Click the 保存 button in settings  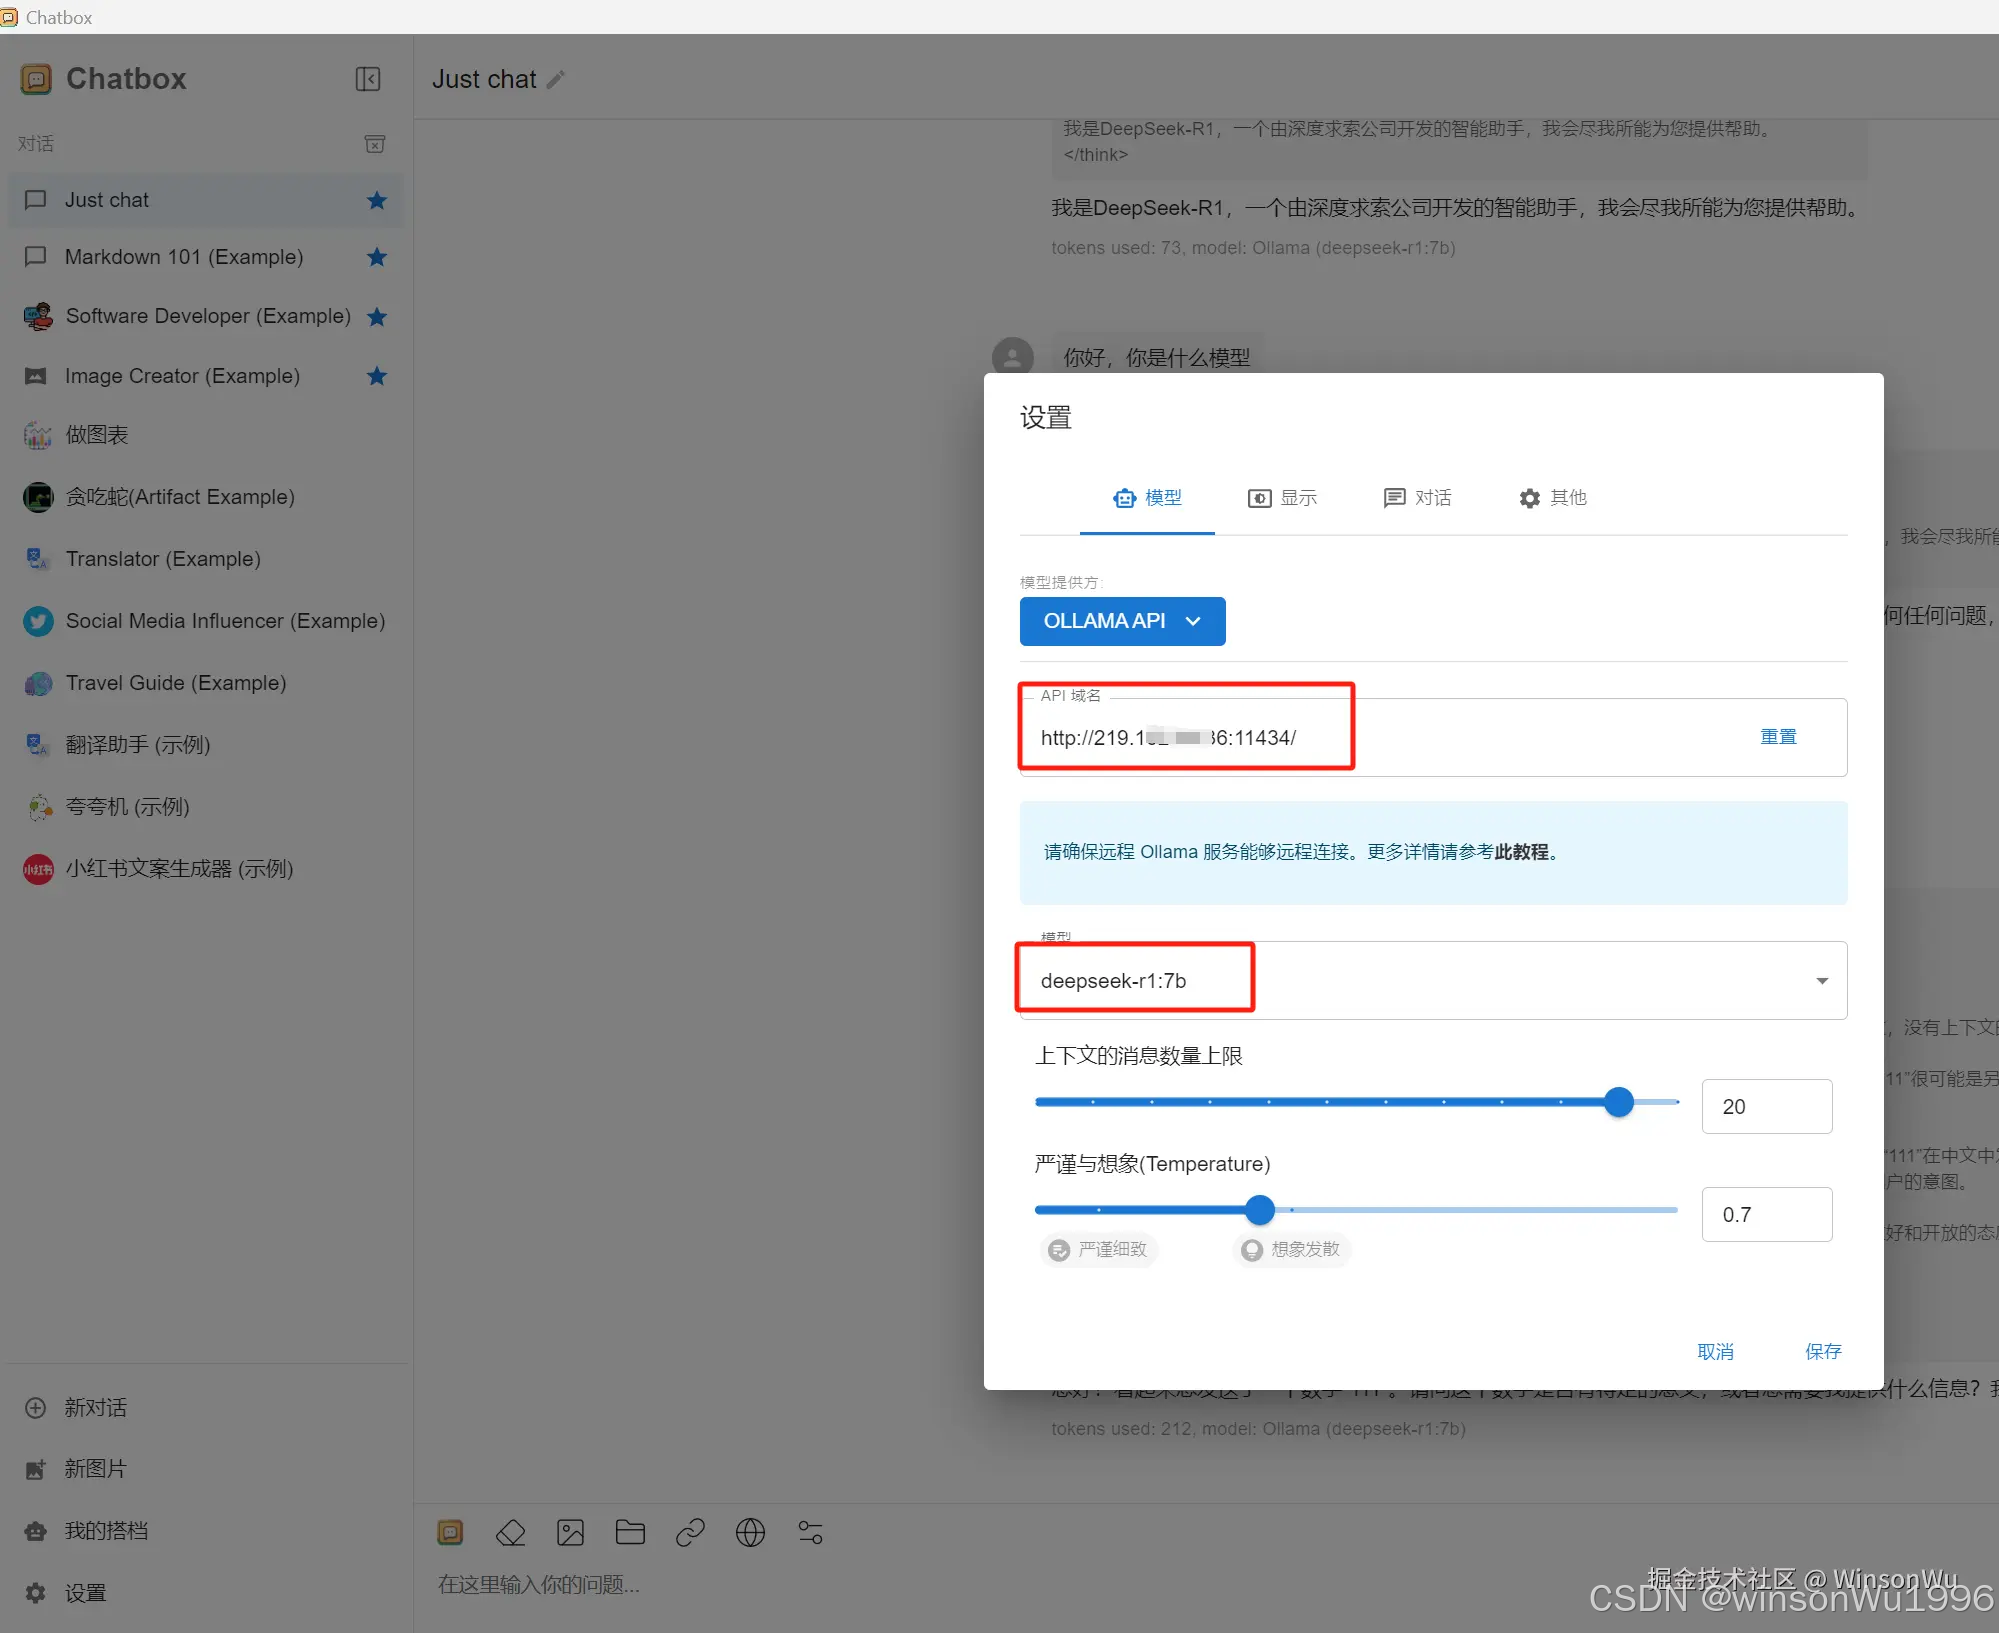tap(1822, 1351)
